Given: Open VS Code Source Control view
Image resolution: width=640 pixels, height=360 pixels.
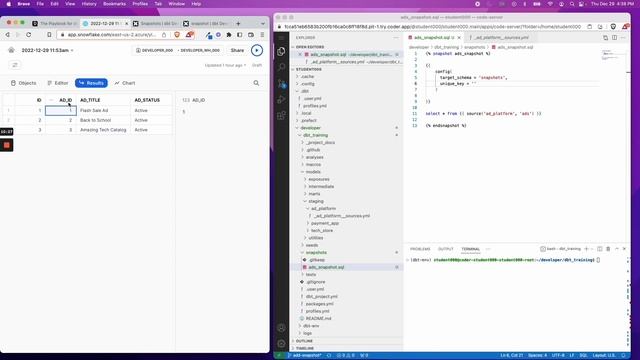Looking at the screenshot, I should coord(281,84).
